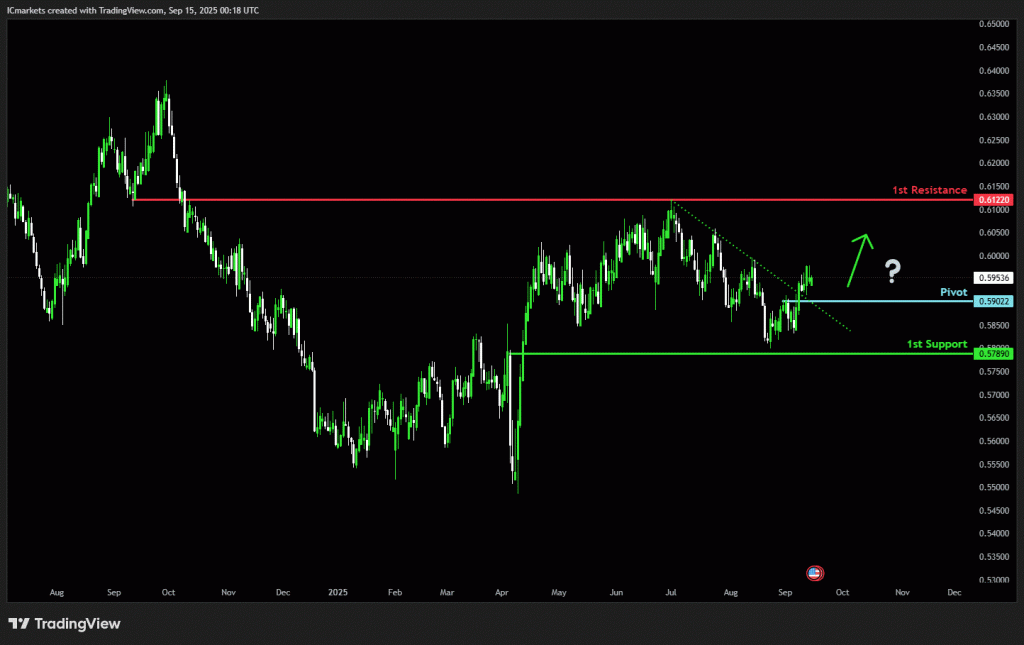Click the 0.62000 price axis label
This screenshot has height=645, width=1024.
pos(993,163)
